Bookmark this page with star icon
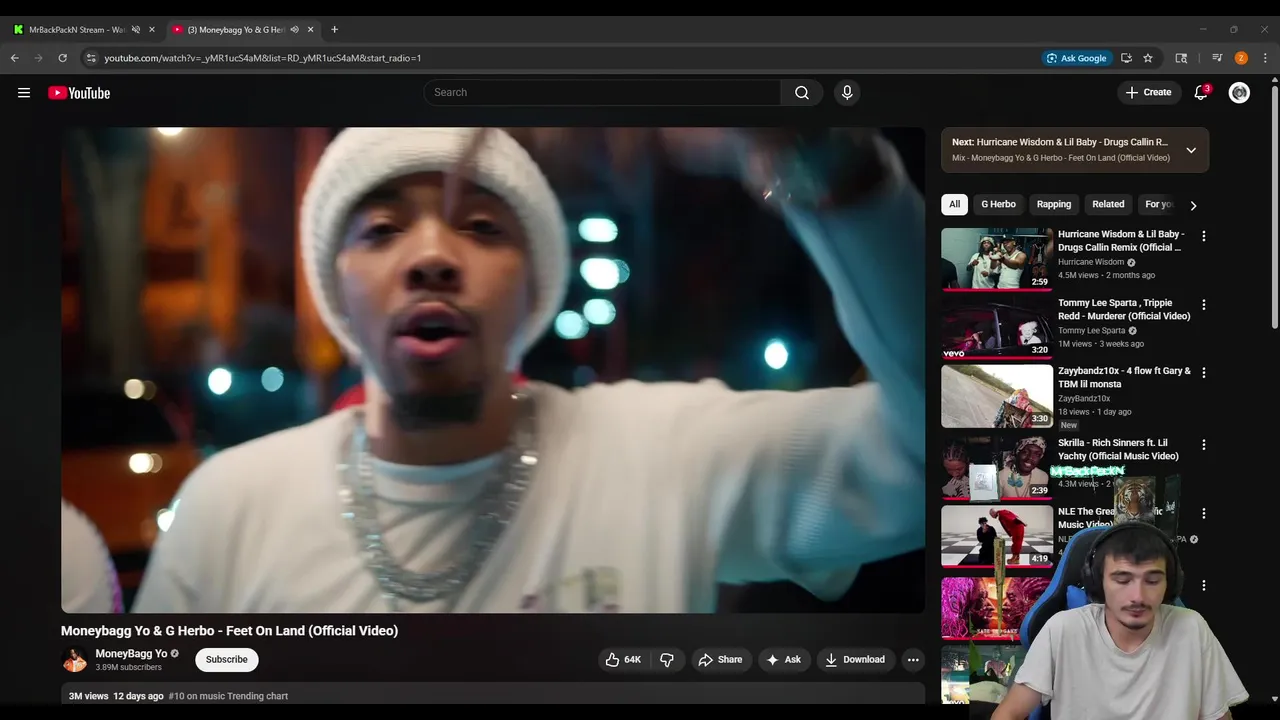 point(1148,58)
